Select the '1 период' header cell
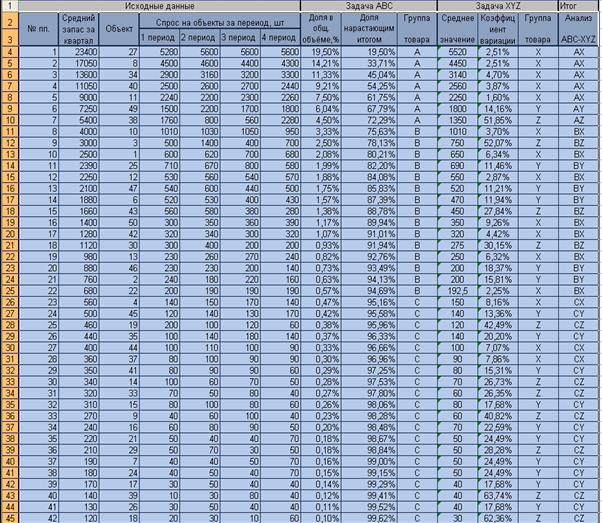 159,38
